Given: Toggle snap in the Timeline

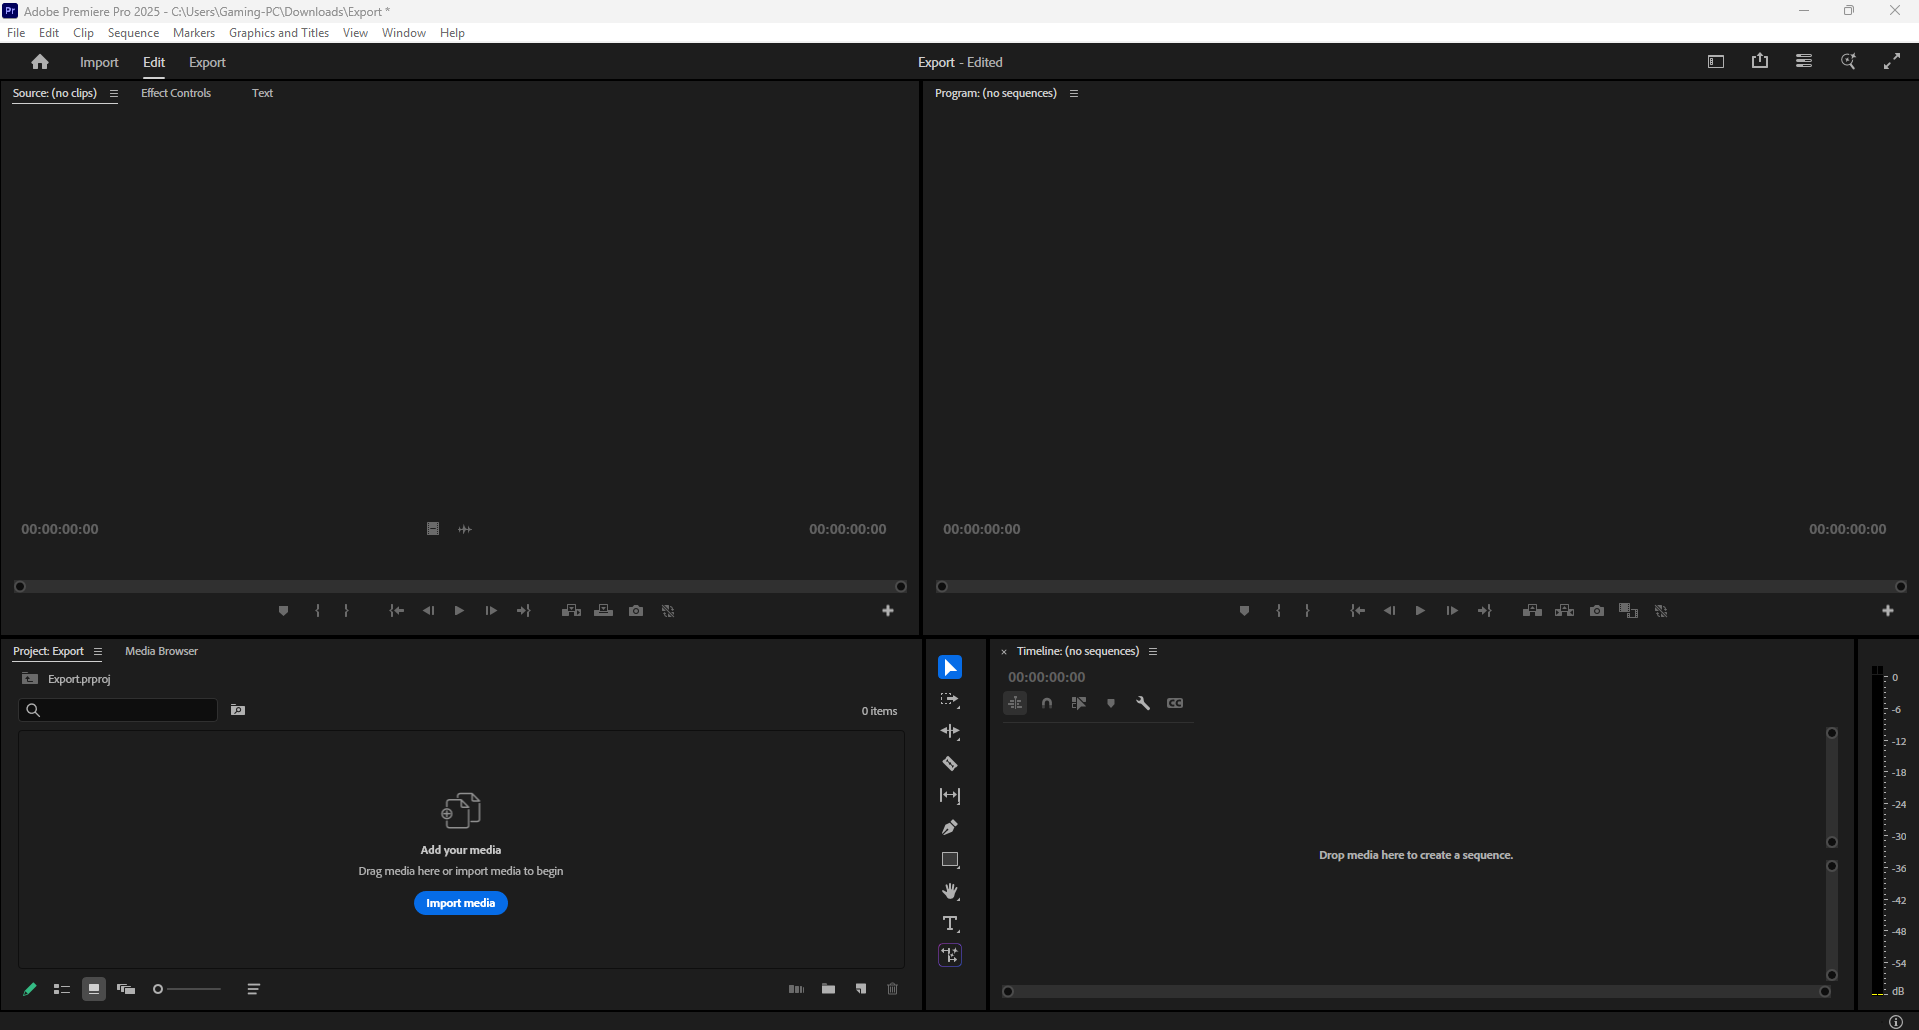Looking at the screenshot, I should 1046,703.
